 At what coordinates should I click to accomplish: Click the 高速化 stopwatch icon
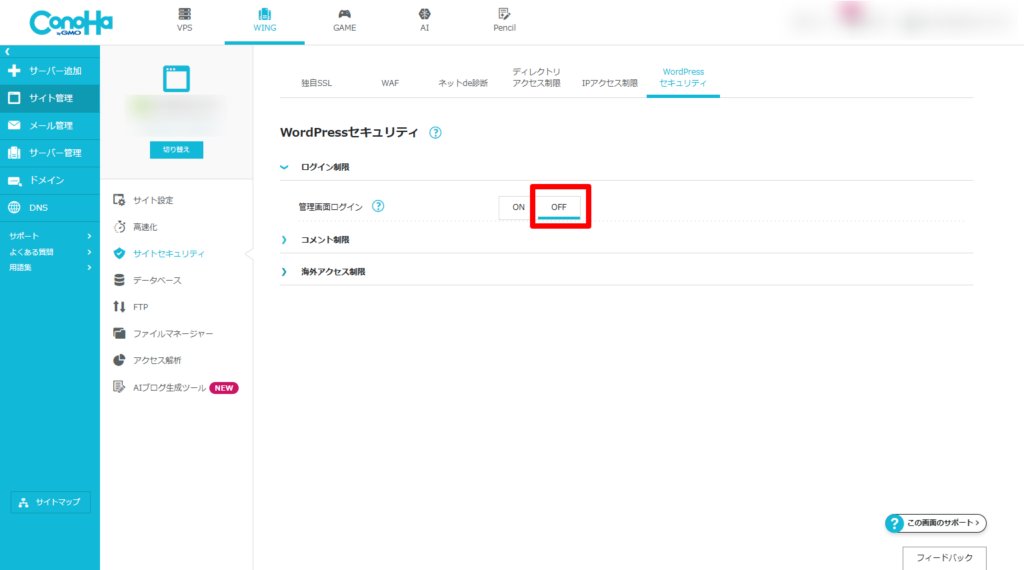(x=119, y=227)
